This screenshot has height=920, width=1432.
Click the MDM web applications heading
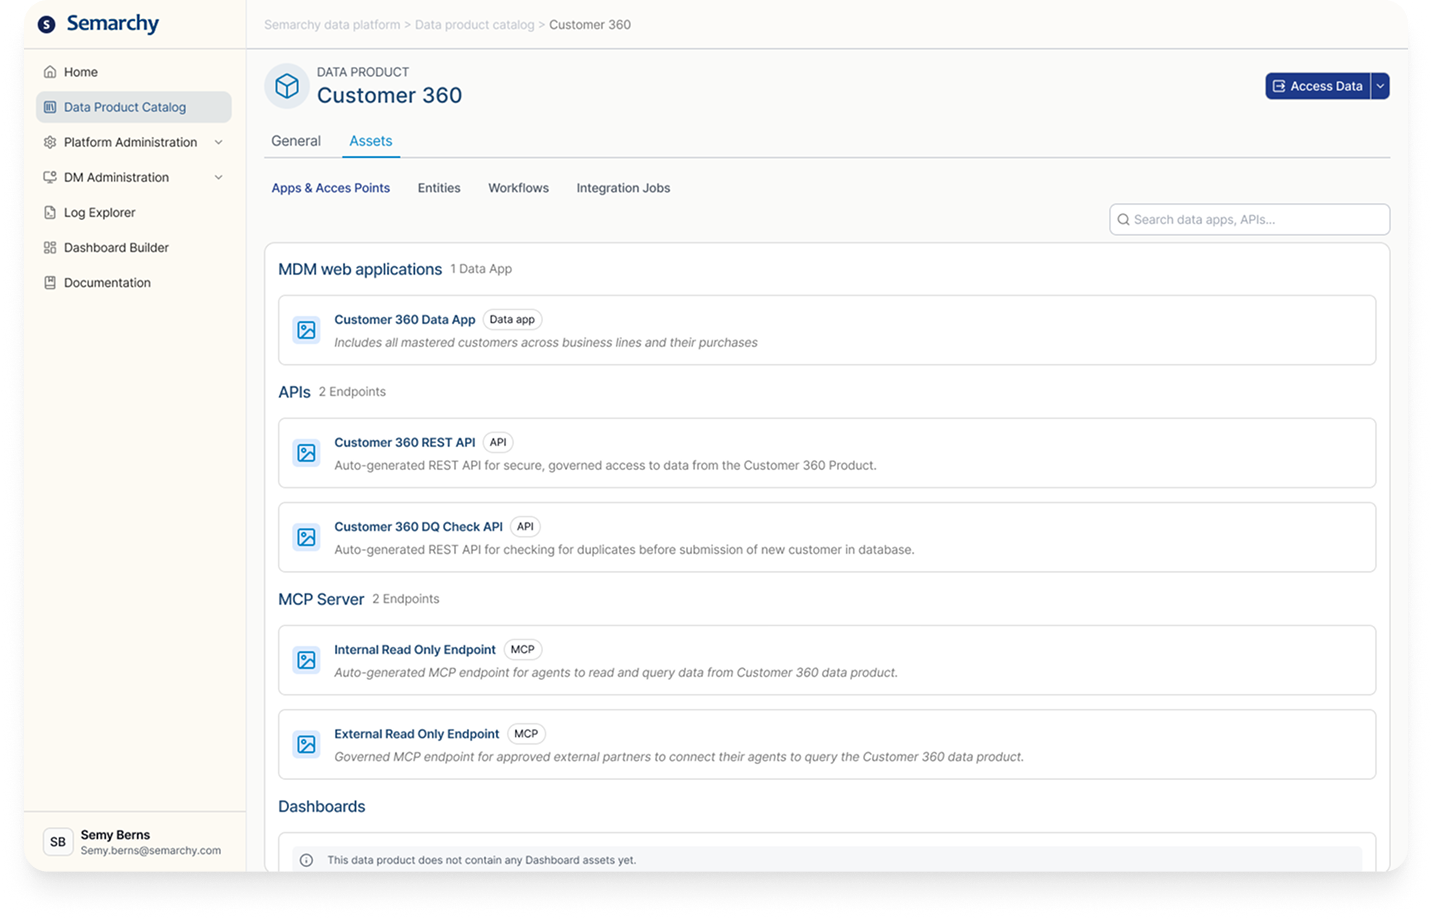tap(360, 269)
